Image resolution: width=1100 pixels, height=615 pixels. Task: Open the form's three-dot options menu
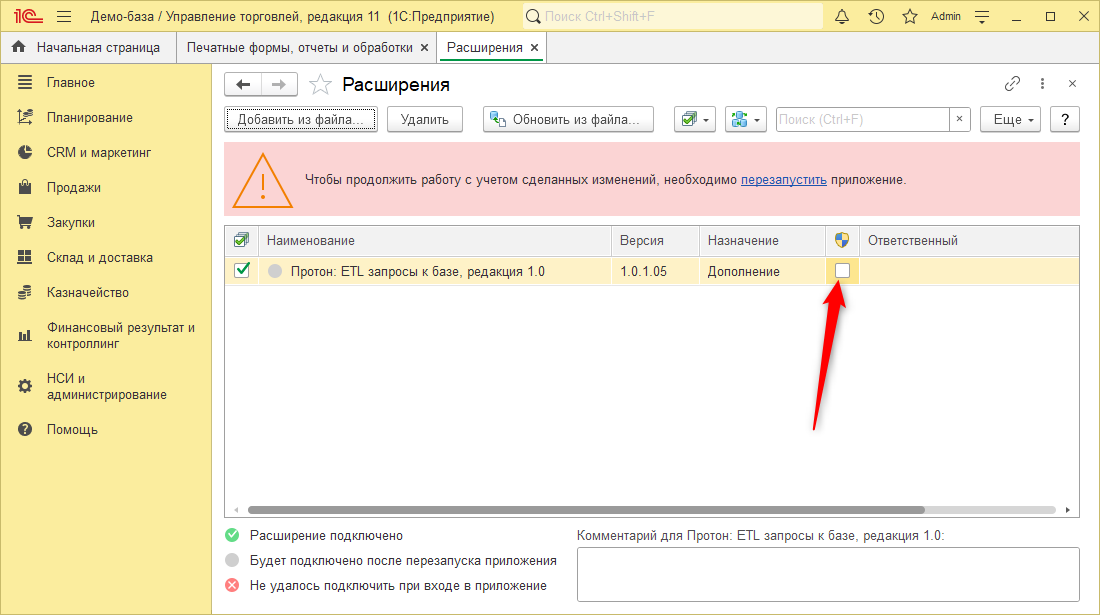point(1042,84)
